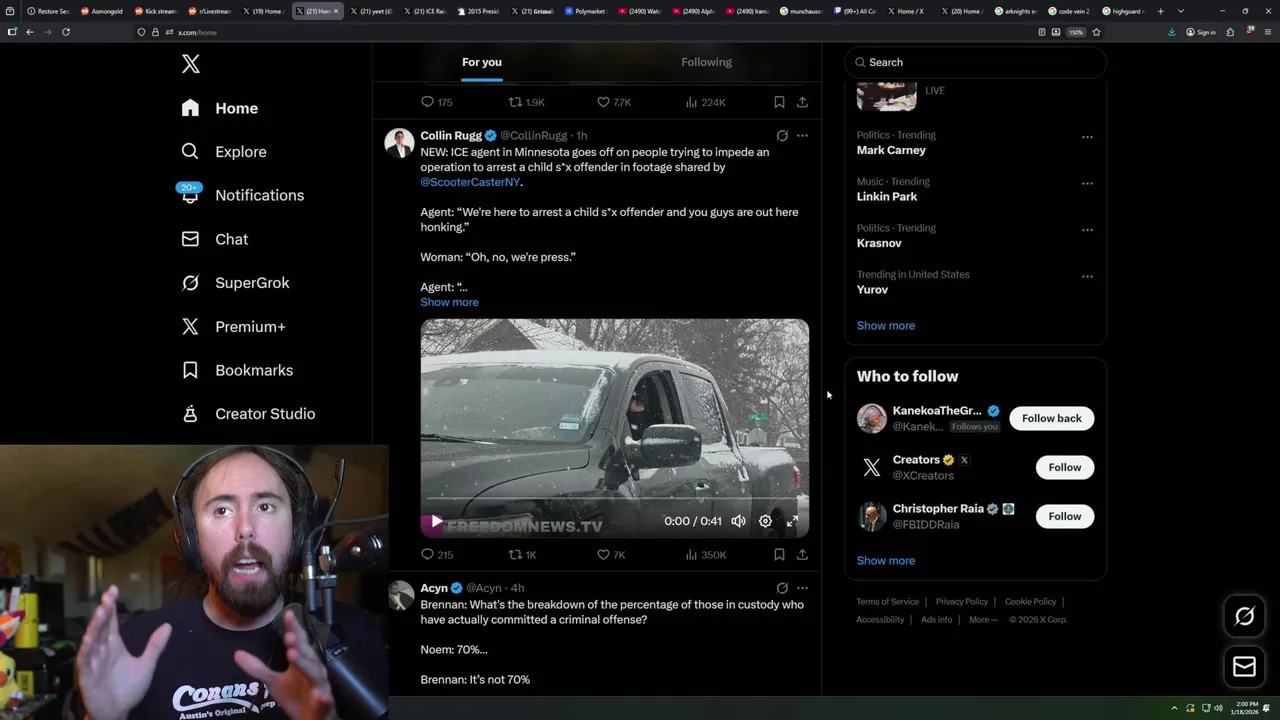This screenshot has width=1280, height=720.
Task: Share the top post above Collin Rugg
Action: pyautogui.click(x=802, y=102)
